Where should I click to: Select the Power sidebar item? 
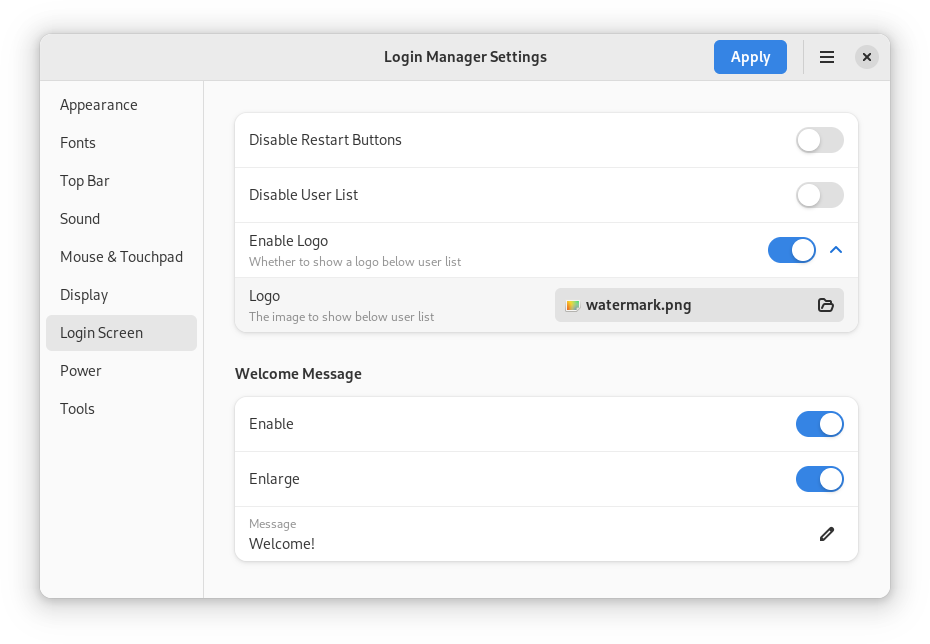pyautogui.click(x=81, y=371)
